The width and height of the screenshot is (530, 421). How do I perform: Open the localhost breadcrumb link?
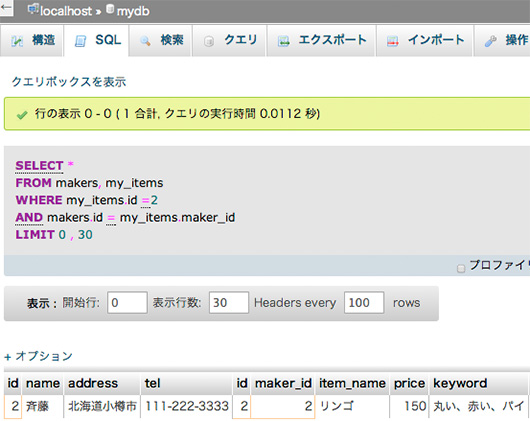coord(66,11)
